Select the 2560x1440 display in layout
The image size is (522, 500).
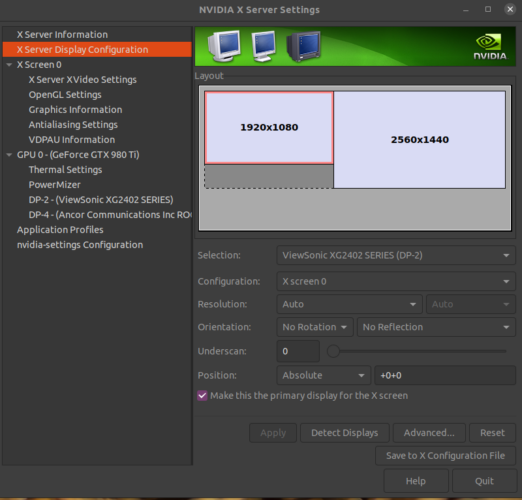pyautogui.click(x=420, y=140)
